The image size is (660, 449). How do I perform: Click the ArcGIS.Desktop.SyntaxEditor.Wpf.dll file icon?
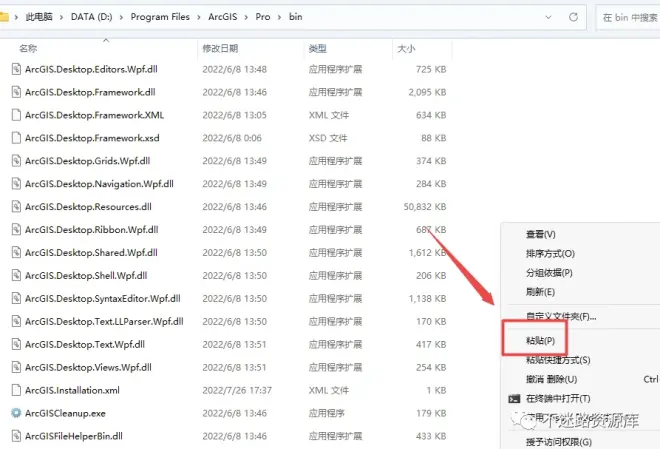[x=16, y=298]
